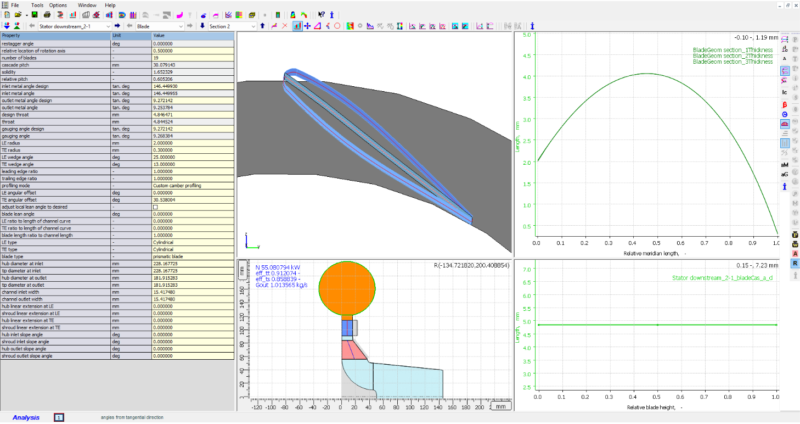Click the blue theta icon in right sidebar
The width and height of the screenshot is (800, 424).
point(785,114)
